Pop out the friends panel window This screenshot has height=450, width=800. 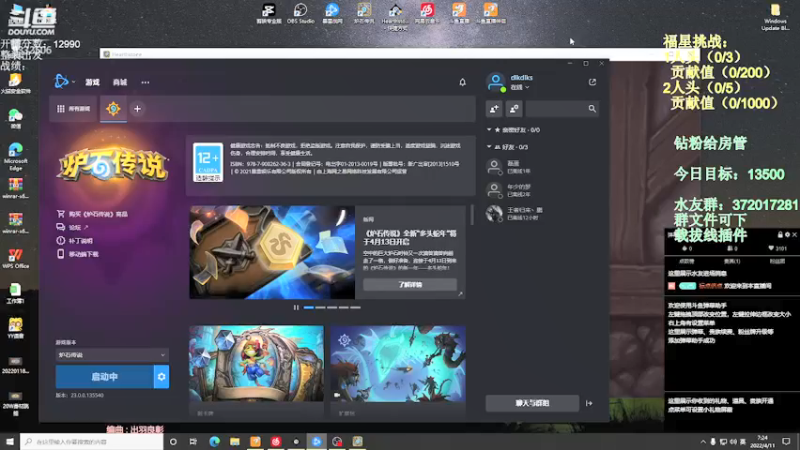point(592,82)
